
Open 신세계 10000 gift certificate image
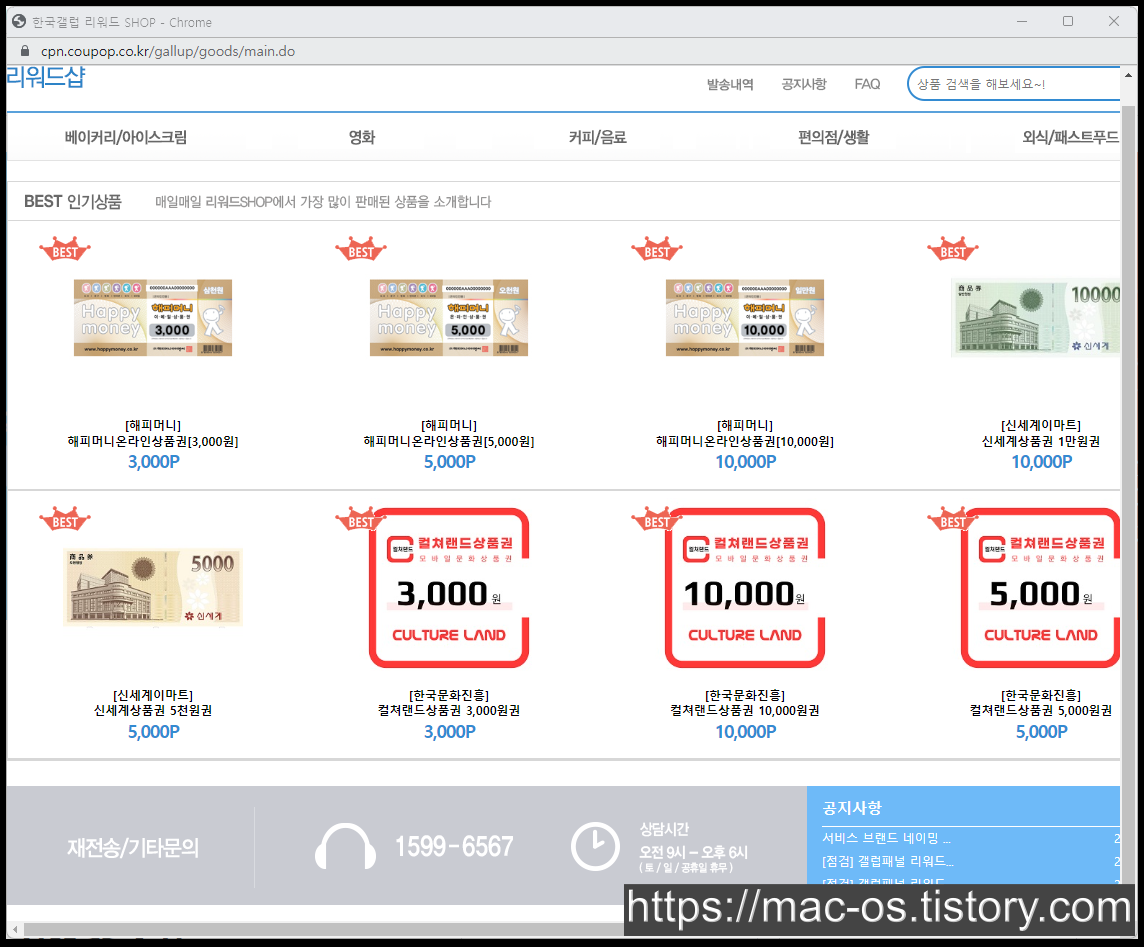pyautogui.click(x=1036, y=317)
